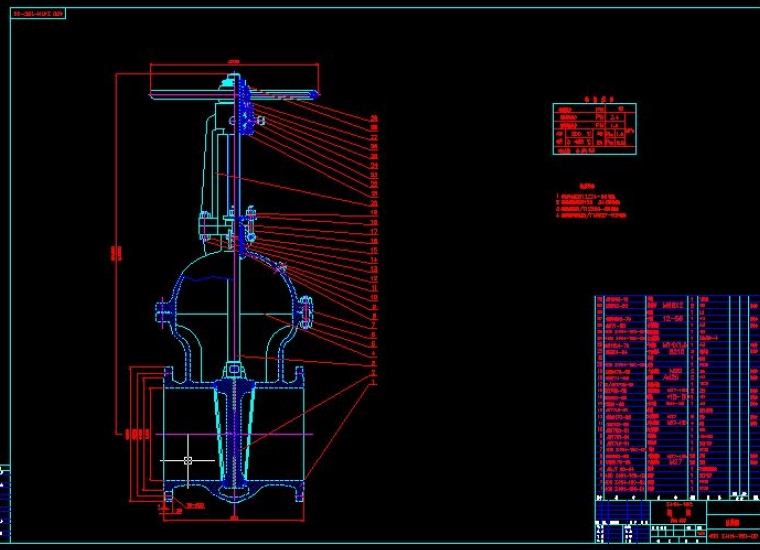This screenshot has height=550, width=760.
Task: Click the crosshair cursor marker near the valve base
Action: click(188, 460)
